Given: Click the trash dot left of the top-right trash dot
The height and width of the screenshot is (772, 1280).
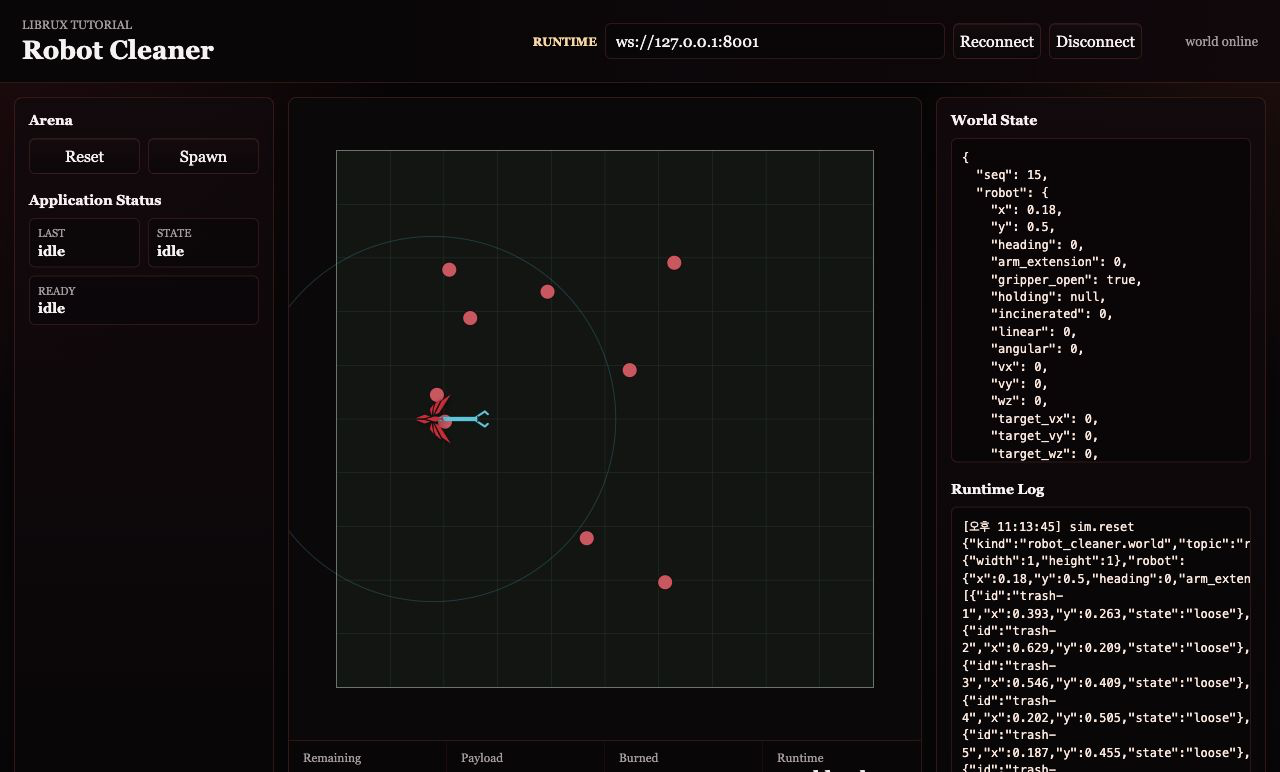Looking at the screenshot, I should point(547,292).
